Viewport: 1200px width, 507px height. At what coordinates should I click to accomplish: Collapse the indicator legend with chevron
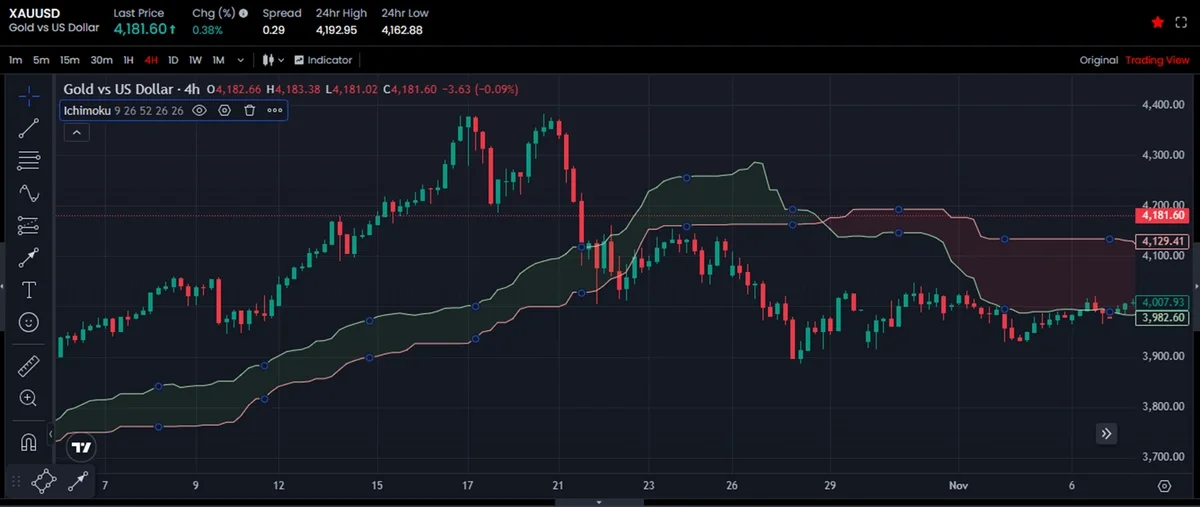tap(76, 132)
